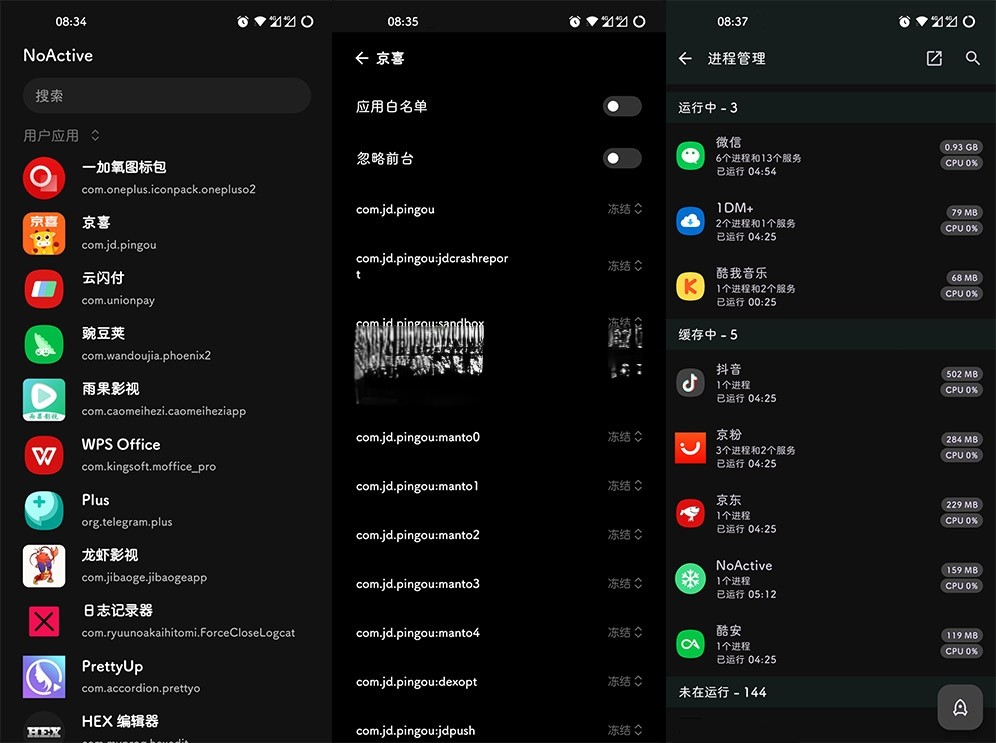Toggle the 应用白名单 switch
This screenshot has height=743, width=996.
tap(622, 107)
